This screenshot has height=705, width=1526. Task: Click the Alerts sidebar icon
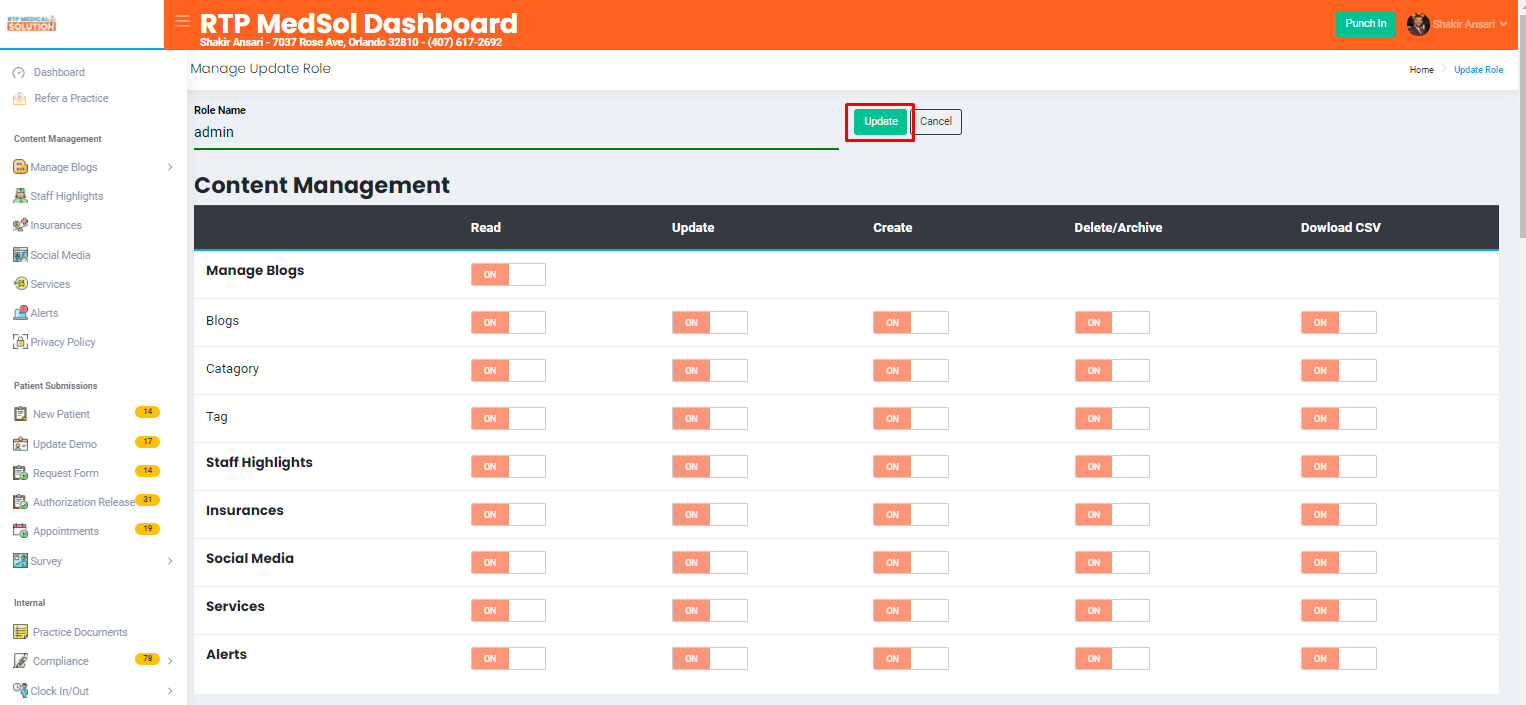point(20,313)
